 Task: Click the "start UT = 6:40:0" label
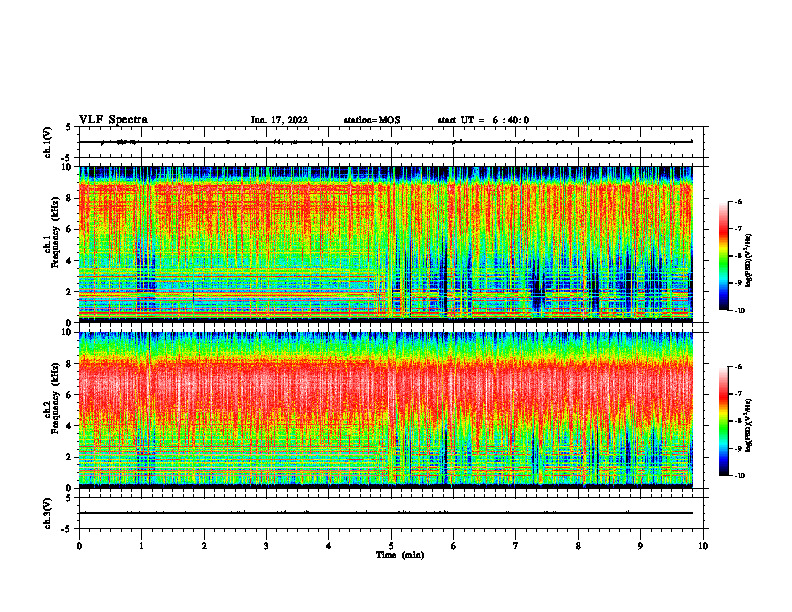[483, 120]
